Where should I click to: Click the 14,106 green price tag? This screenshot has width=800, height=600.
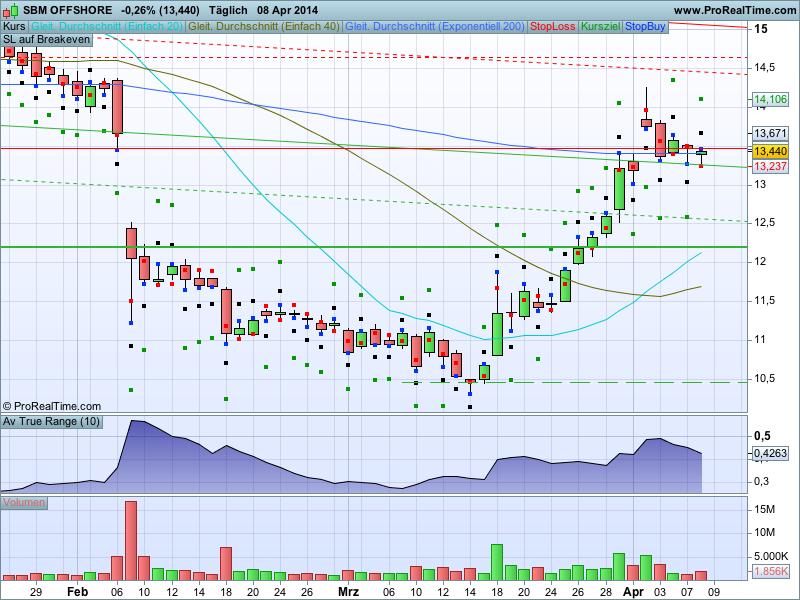[x=770, y=99]
